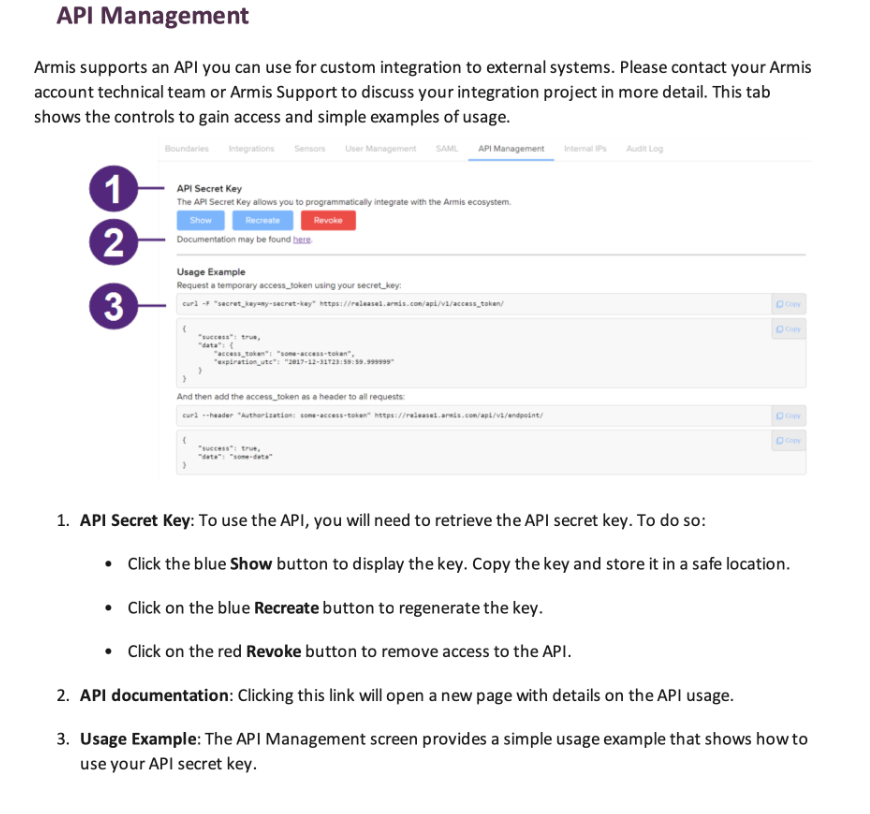This screenshot has width=870, height=814.
Task: Click Copy icon for the Authorization header curl
Action: 788,416
